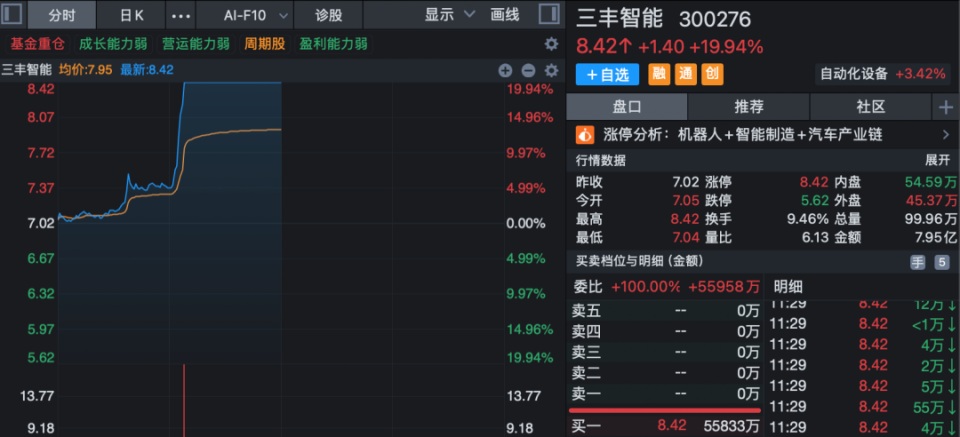
Task: Click 跌停 5.62 limit-down value
Action: tap(815, 200)
